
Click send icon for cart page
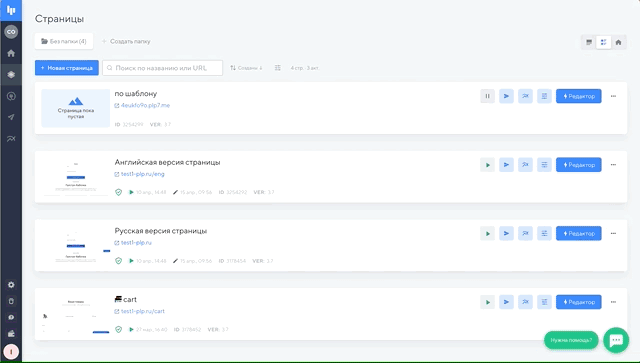[506, 302]
